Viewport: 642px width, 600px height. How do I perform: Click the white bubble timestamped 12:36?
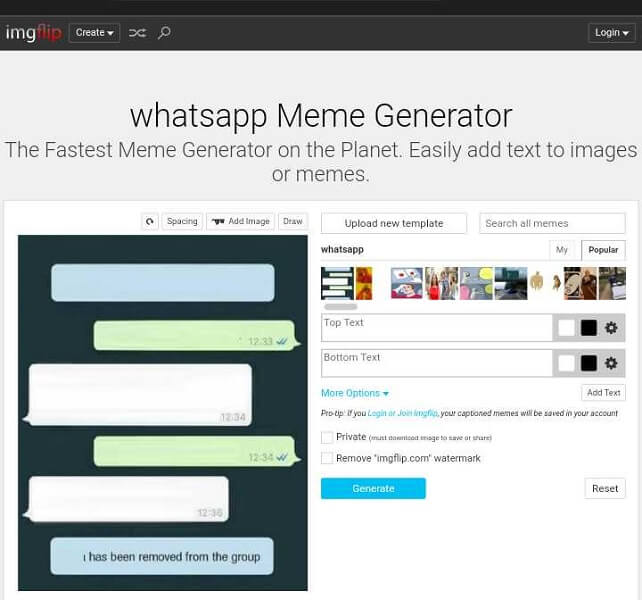pyautogui.click(x=127, y=499)
